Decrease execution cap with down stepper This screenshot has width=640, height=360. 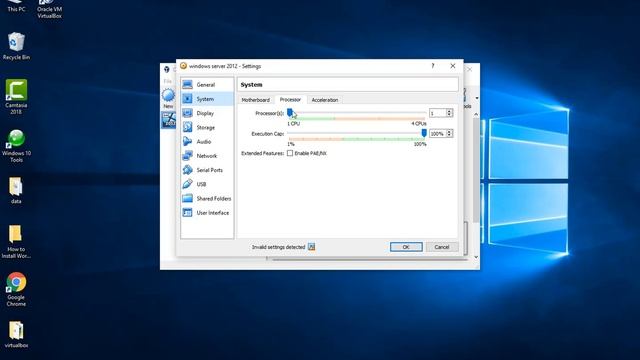coord(449,136)
